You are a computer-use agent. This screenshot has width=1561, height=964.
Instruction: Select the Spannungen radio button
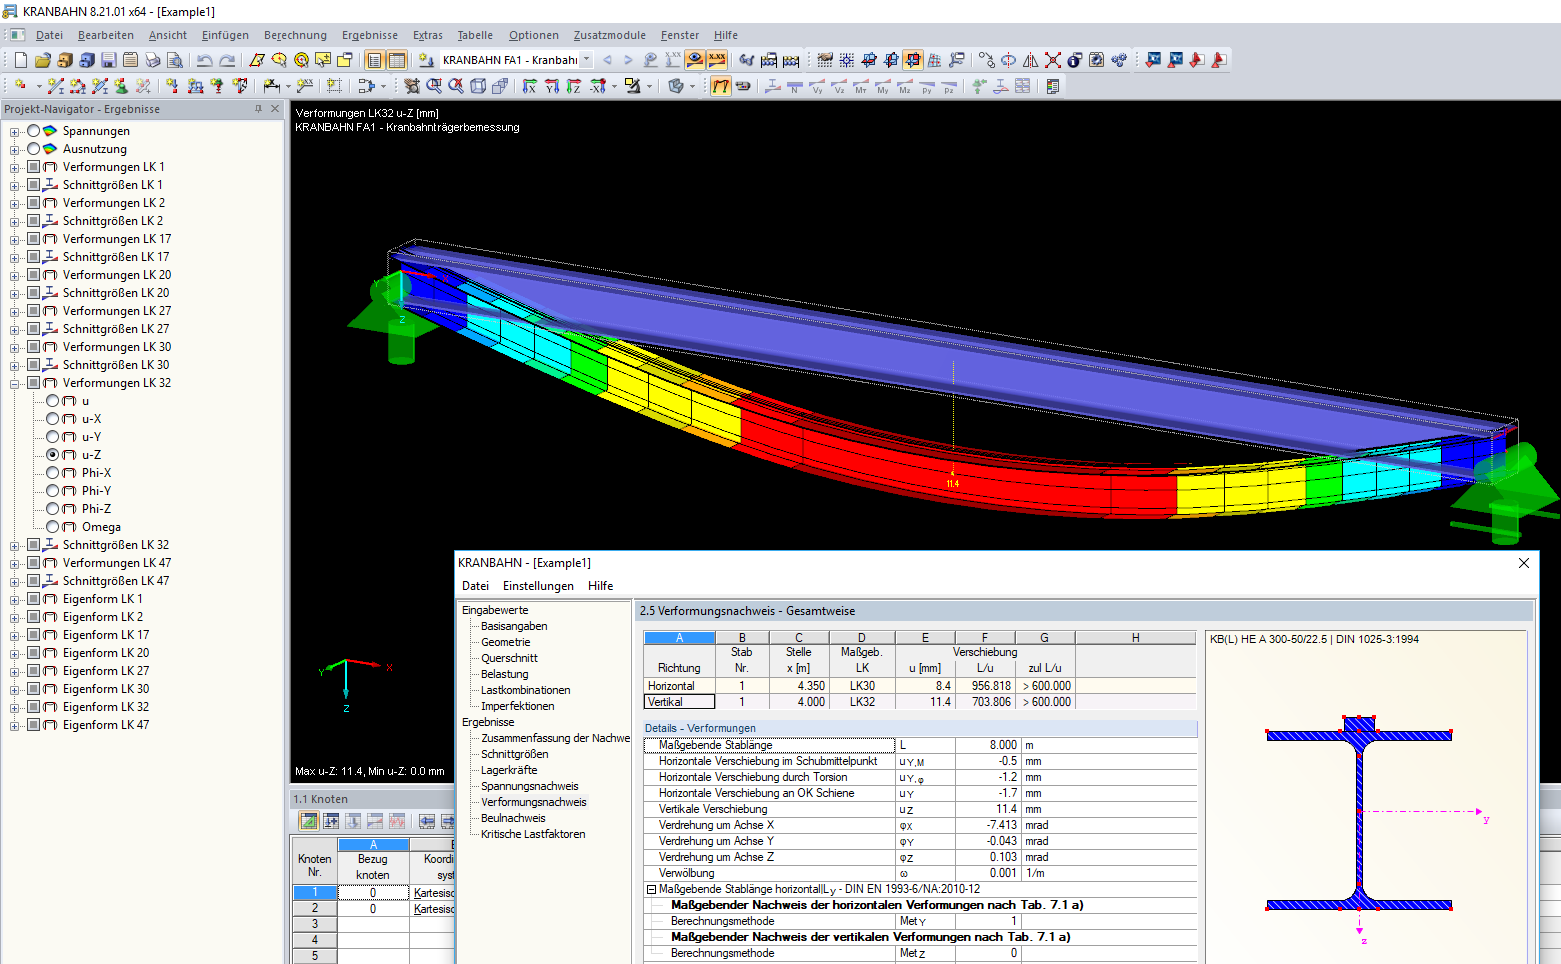(34, 131)
